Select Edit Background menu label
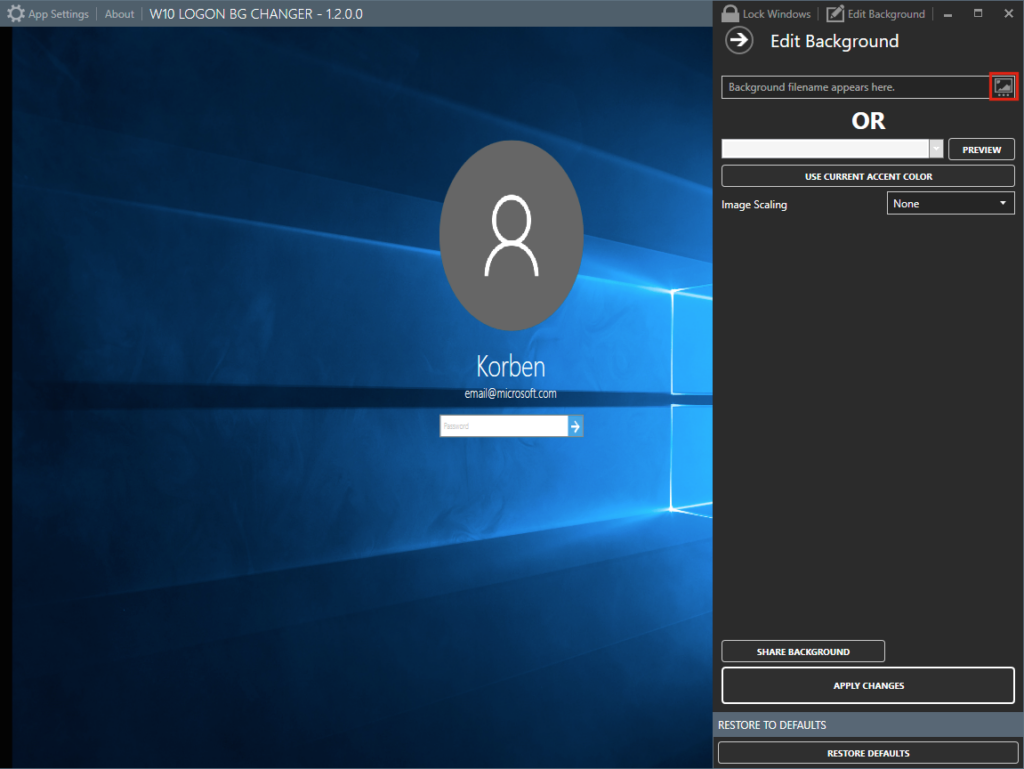 [886, 14]
